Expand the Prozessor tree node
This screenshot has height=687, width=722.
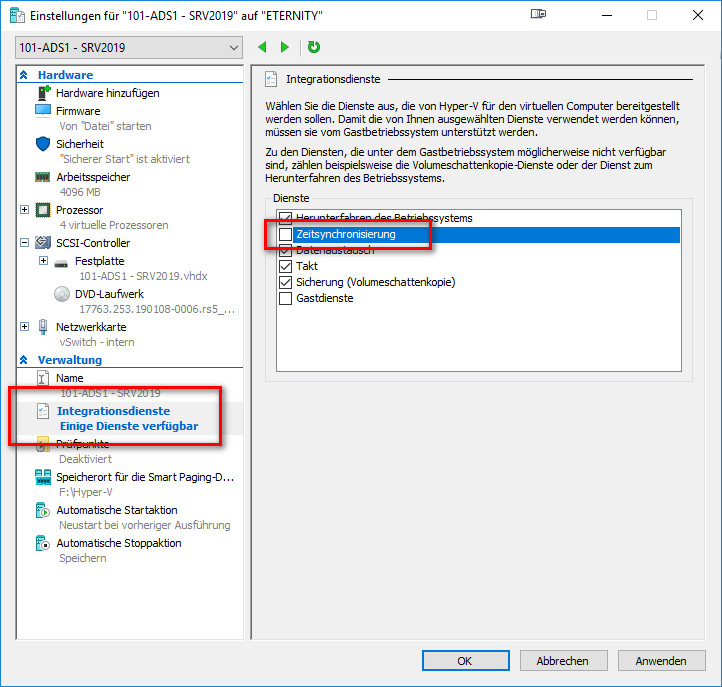tap(24, 210)
